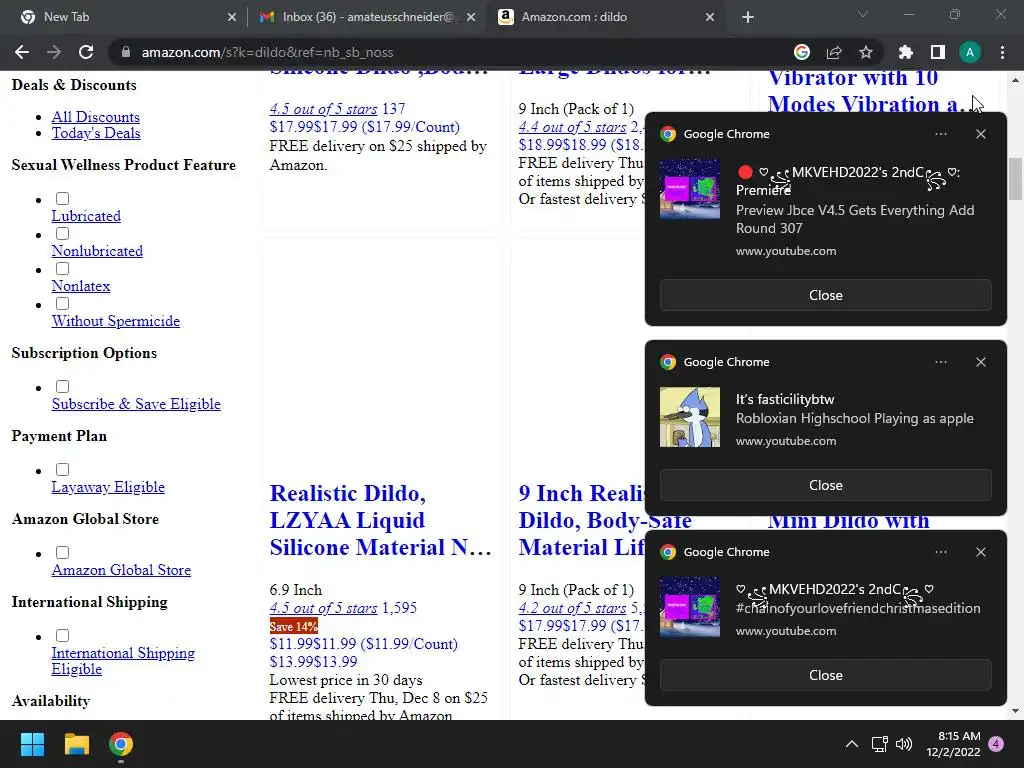Show hidden system tray icons
The image size is (1024, 768).
pyautogui.click(x=852, y=744)
